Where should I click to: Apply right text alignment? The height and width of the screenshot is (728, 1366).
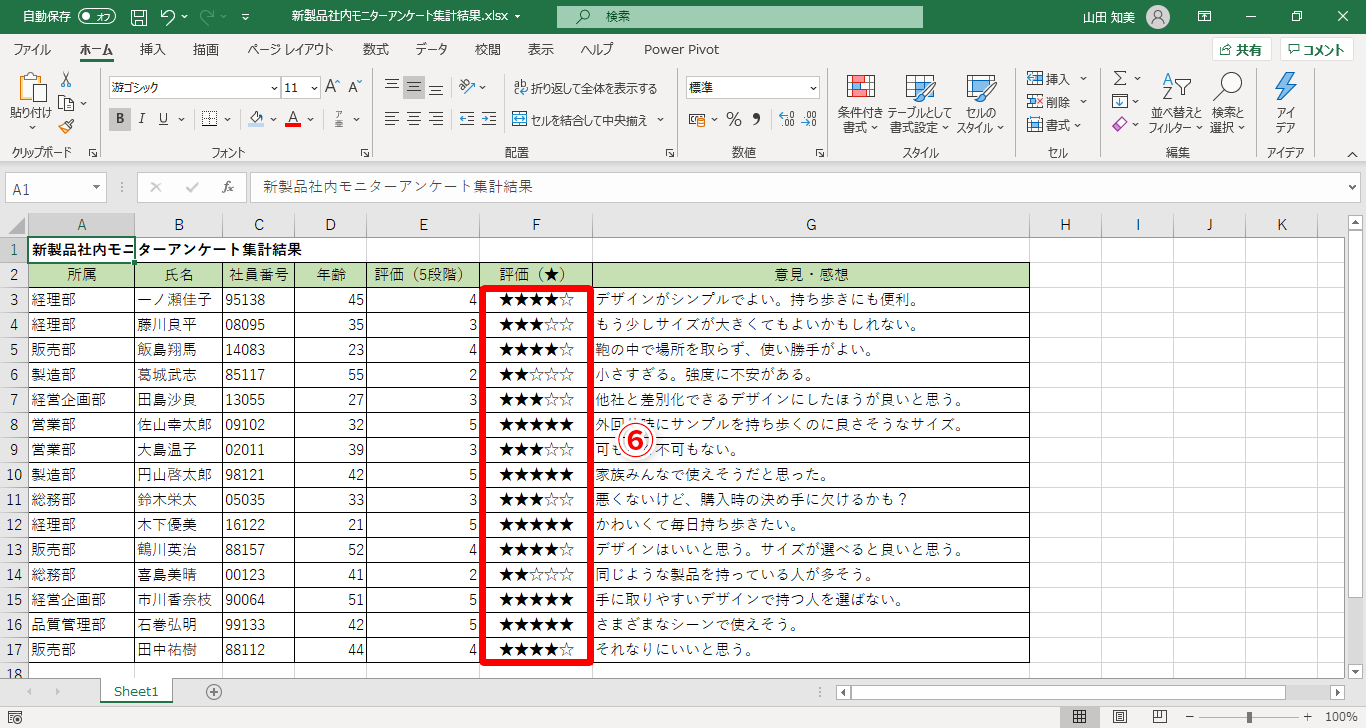(436, 119)
